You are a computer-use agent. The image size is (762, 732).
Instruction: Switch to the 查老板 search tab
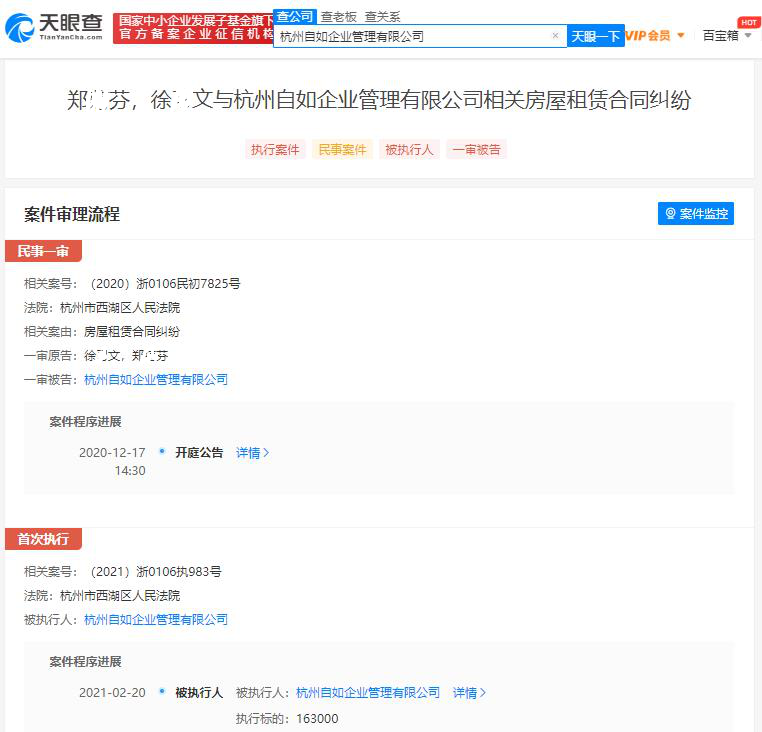339,17
